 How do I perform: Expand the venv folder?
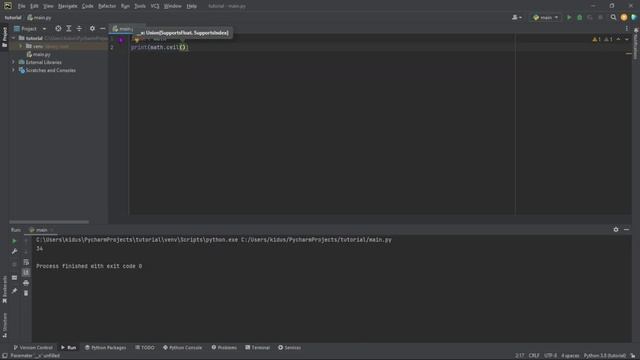tap(21, 46)
